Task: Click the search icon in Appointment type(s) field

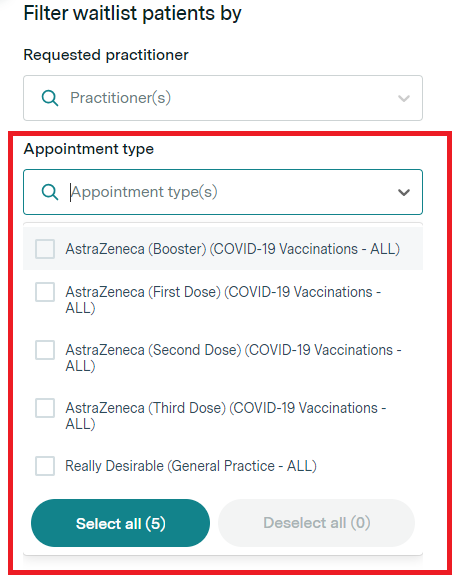Action: [50, 192]
